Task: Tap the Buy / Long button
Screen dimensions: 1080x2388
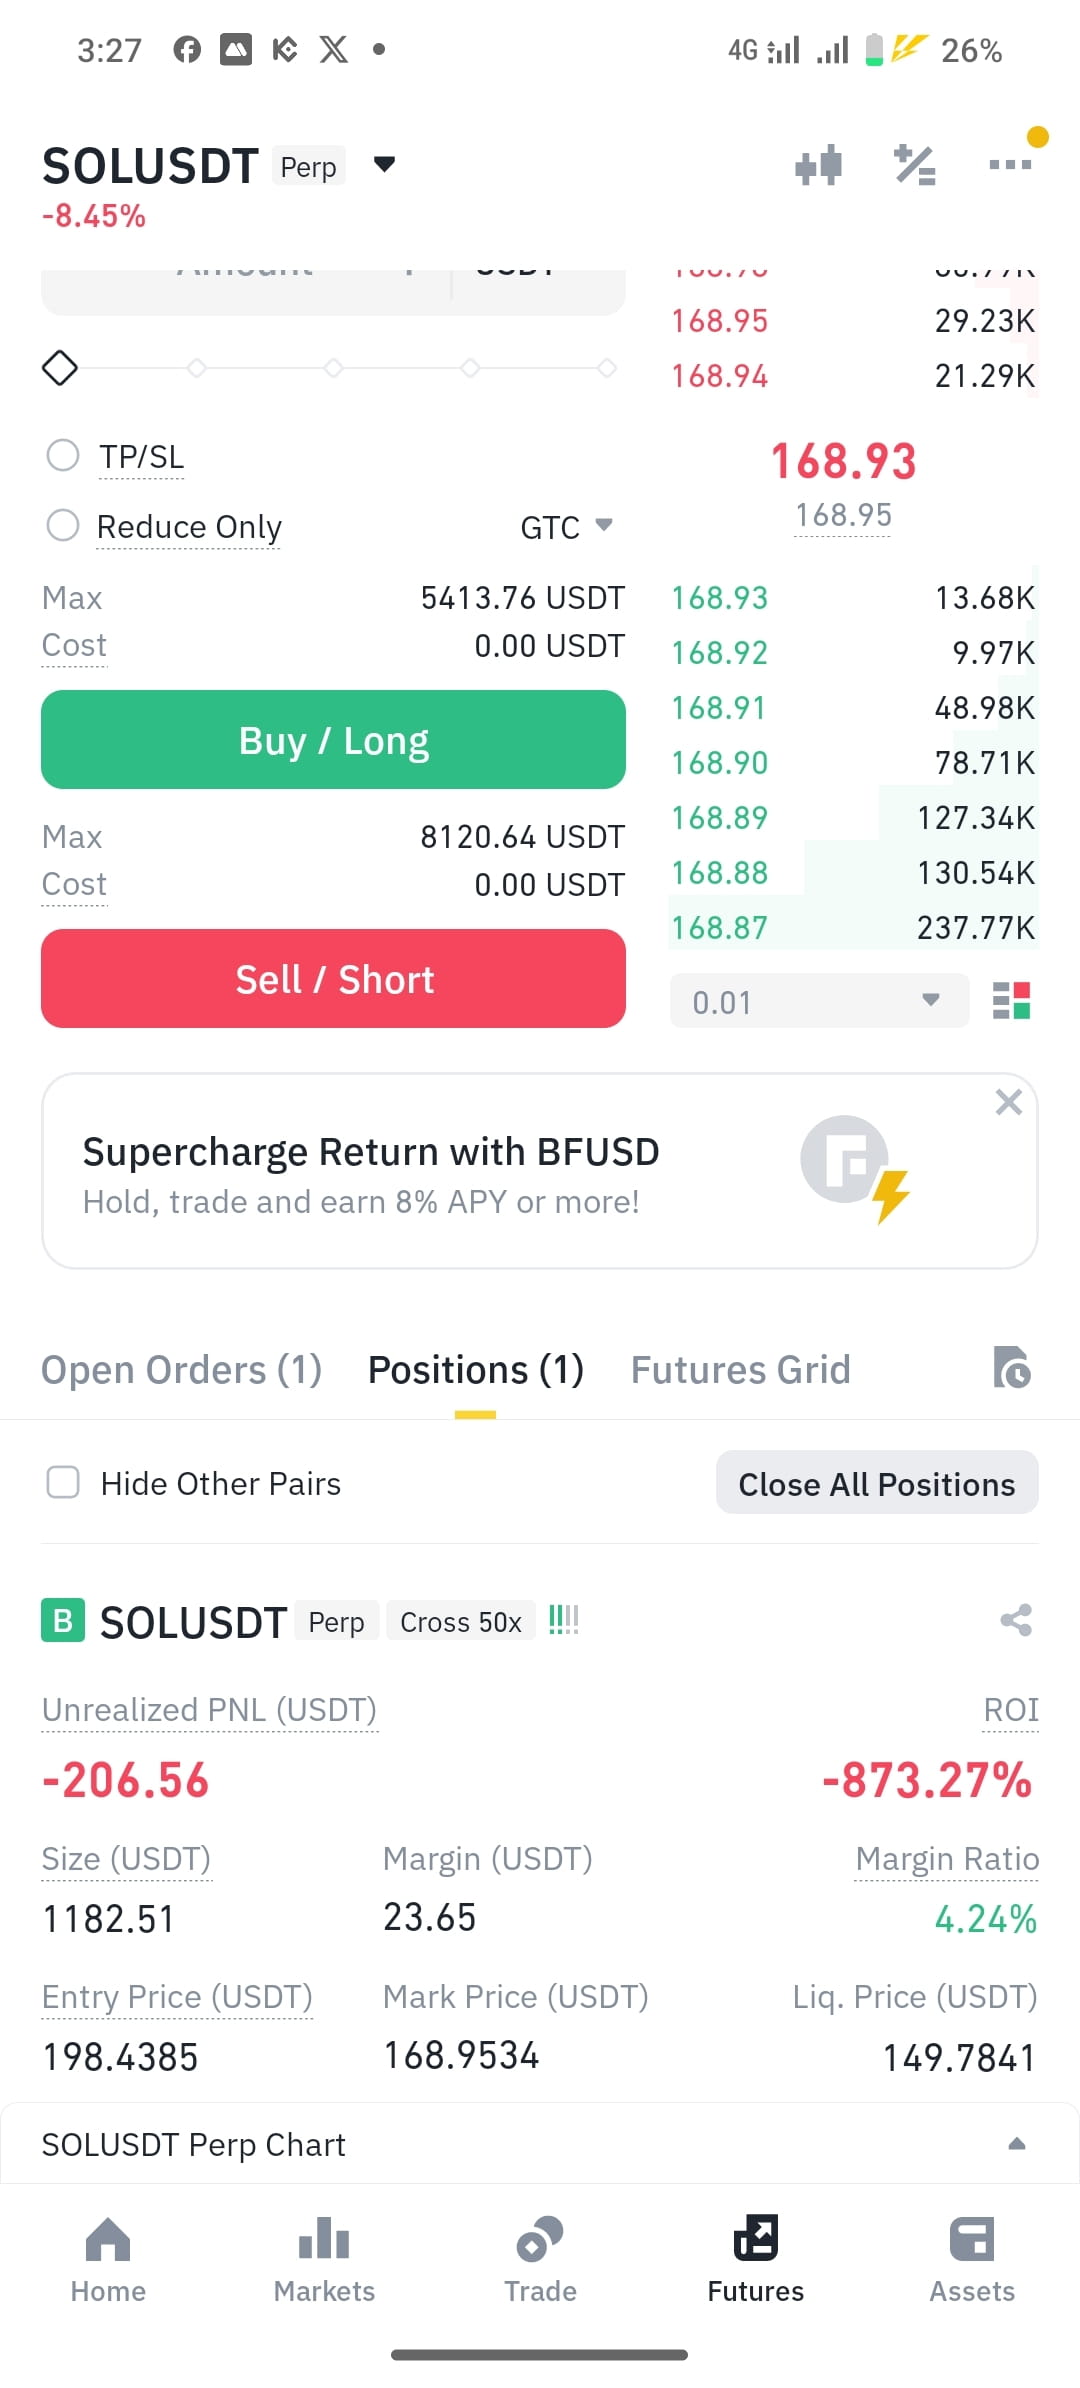Action: coord(333,740)
